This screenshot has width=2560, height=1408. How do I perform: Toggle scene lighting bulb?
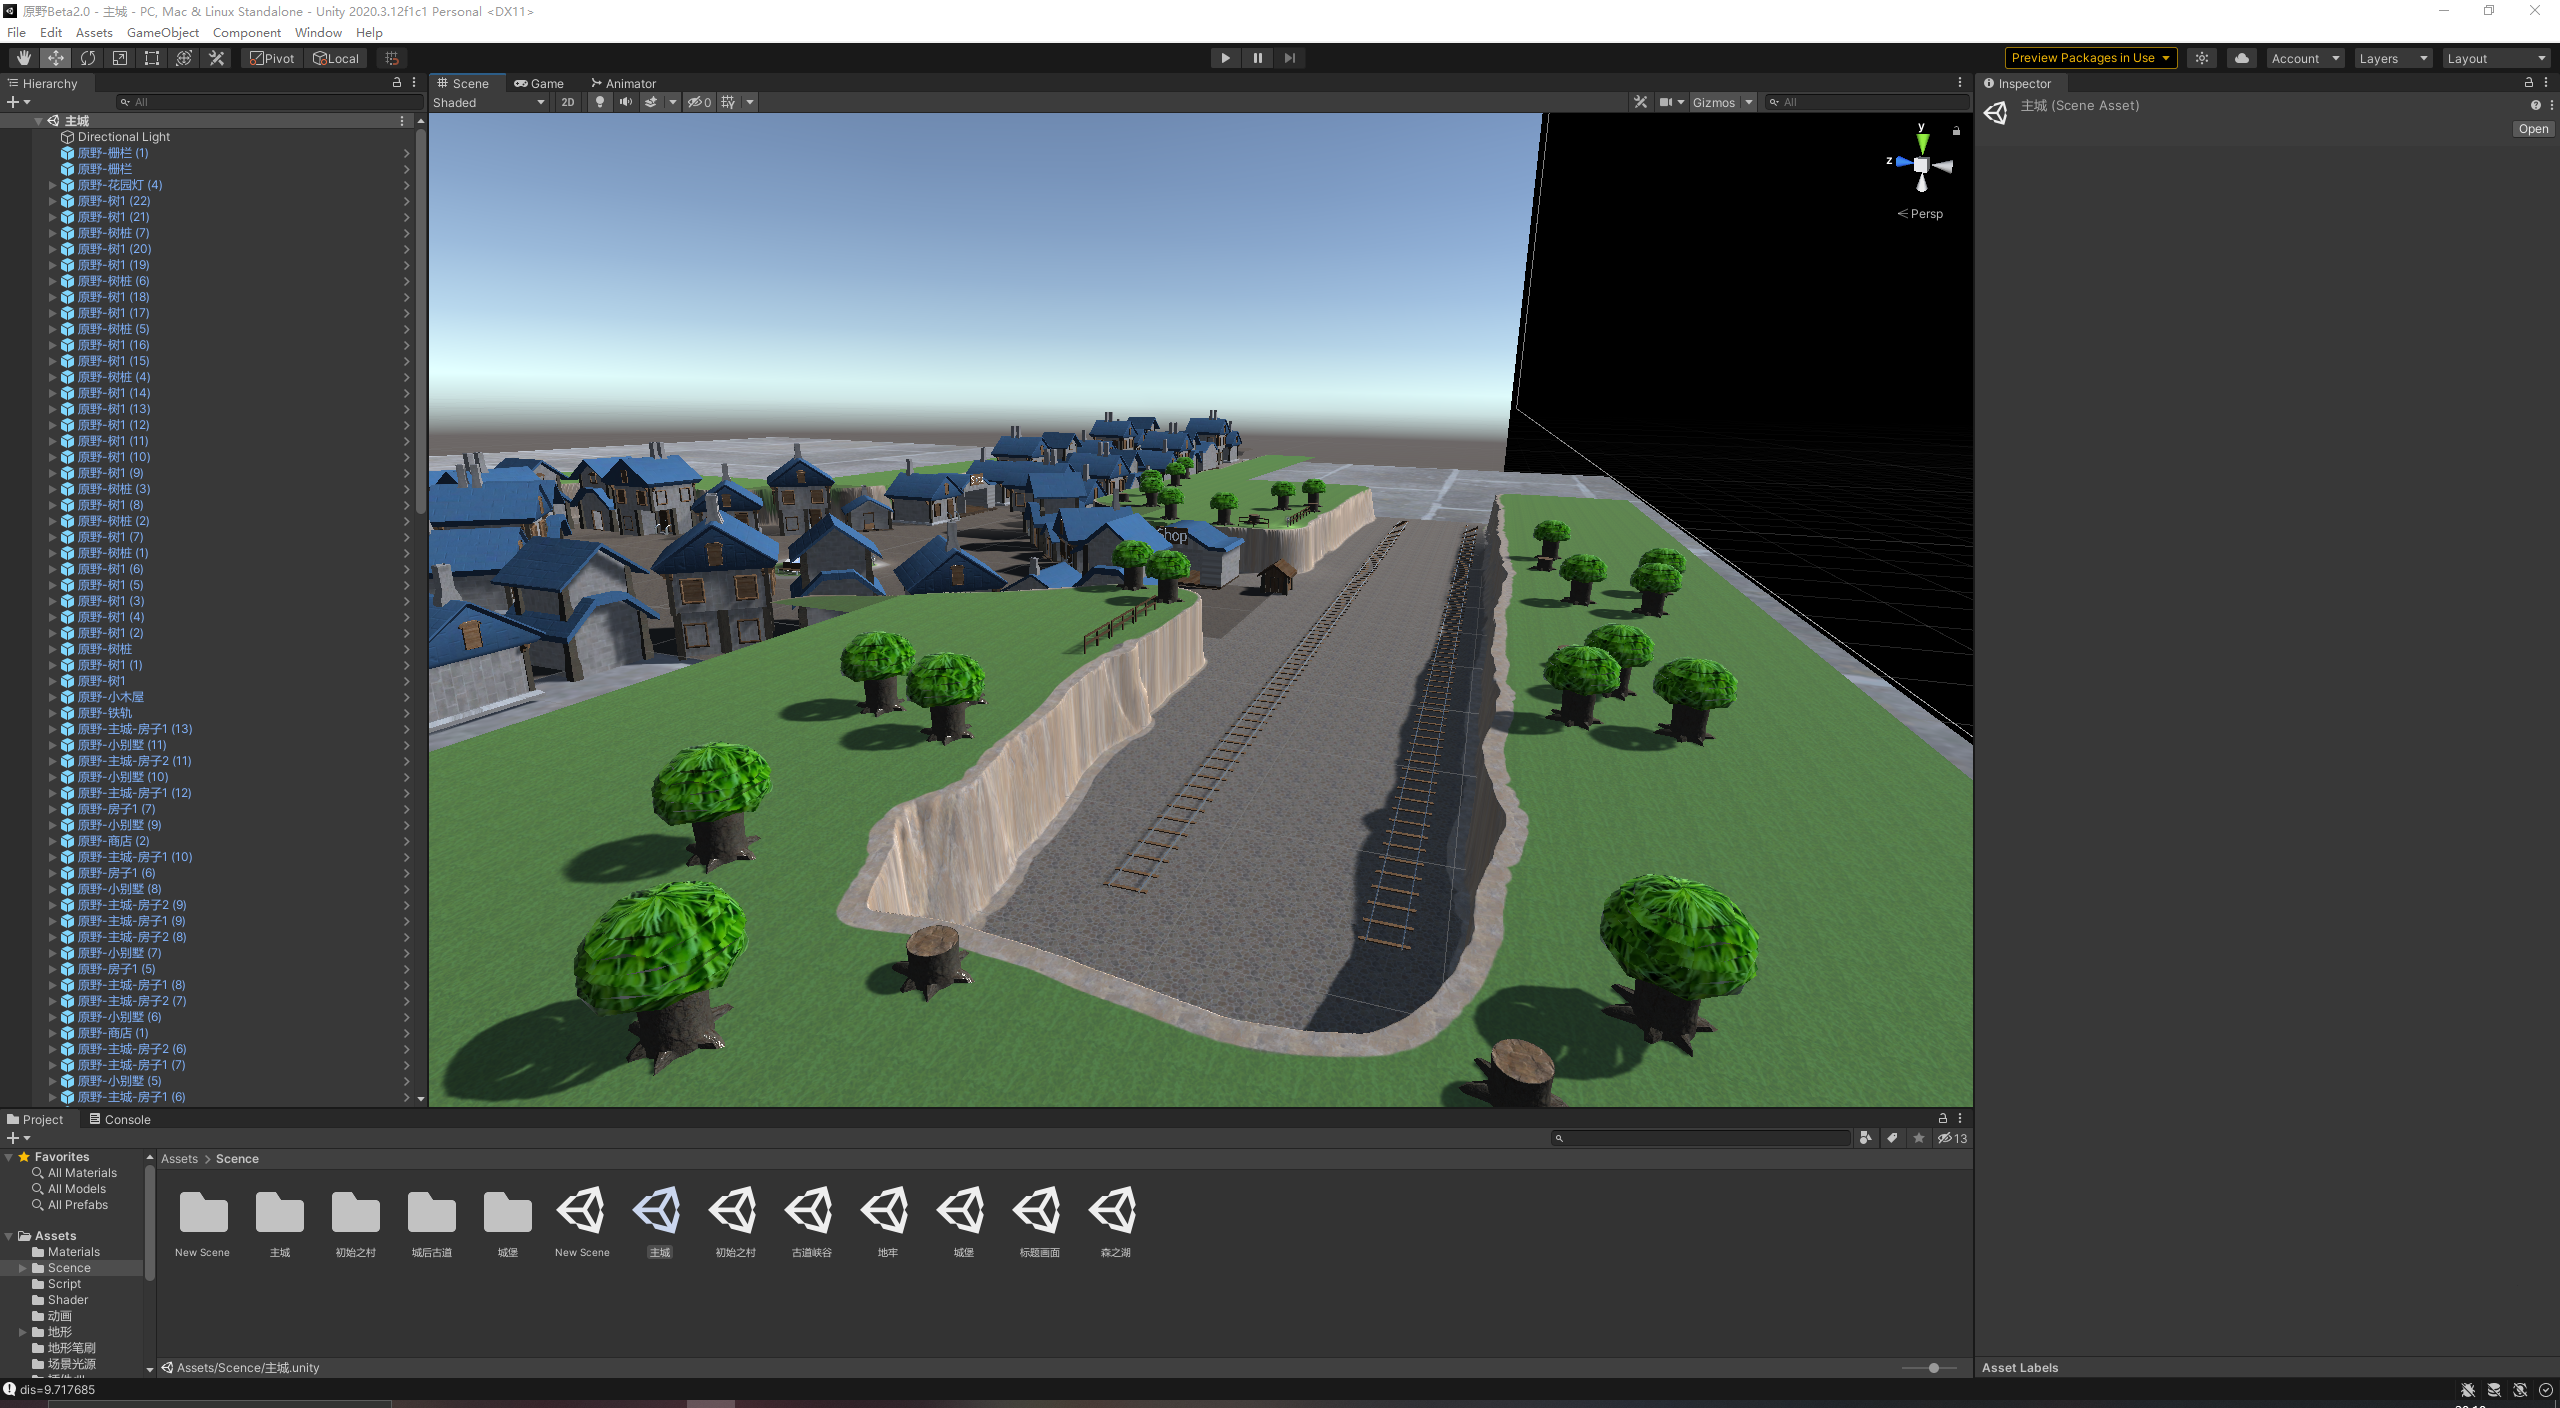(x=599, y=102)
